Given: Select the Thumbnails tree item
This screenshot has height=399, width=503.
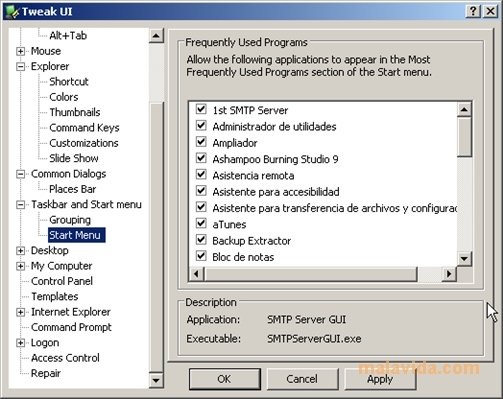Looking at the screenshot, I should tap(75, 112).
